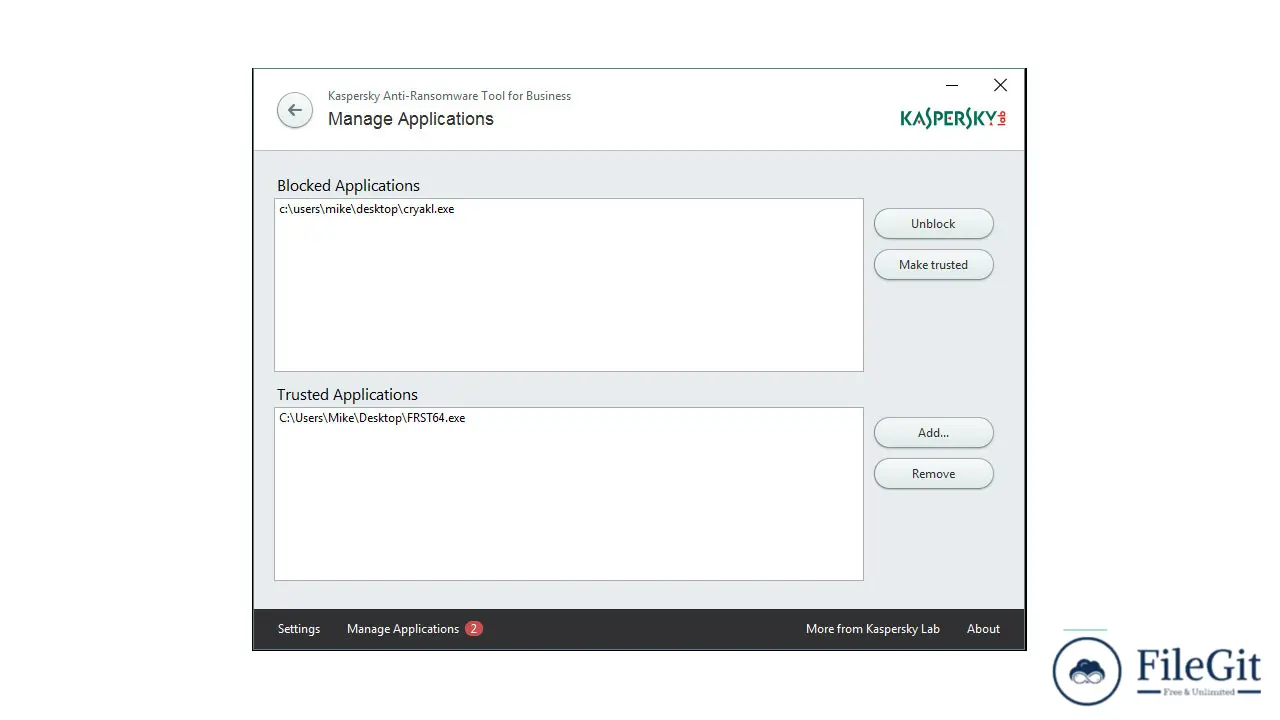Add a new trusted application

coord(934,433)
